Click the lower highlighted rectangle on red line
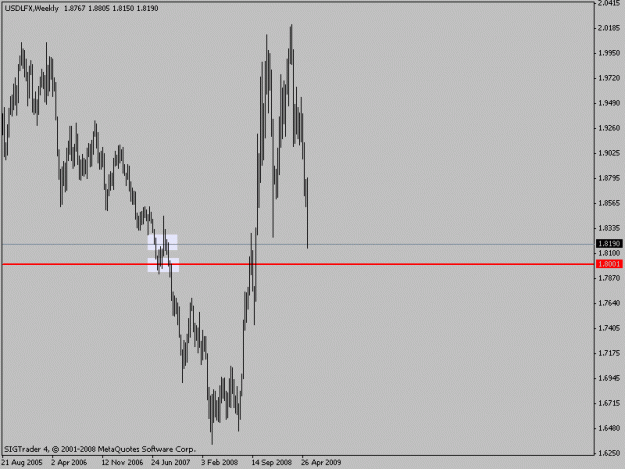Screen dimensions: 625x469 tap(163, 265)
